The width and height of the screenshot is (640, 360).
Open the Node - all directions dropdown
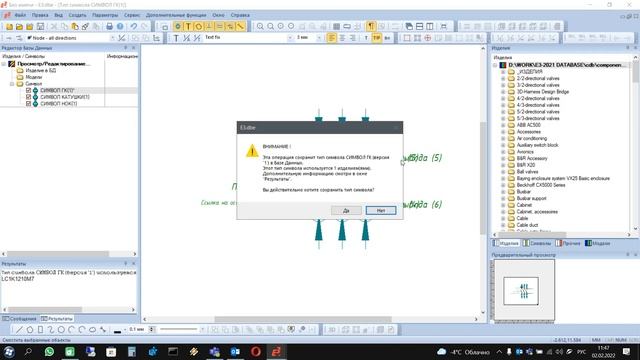[113, 38]
